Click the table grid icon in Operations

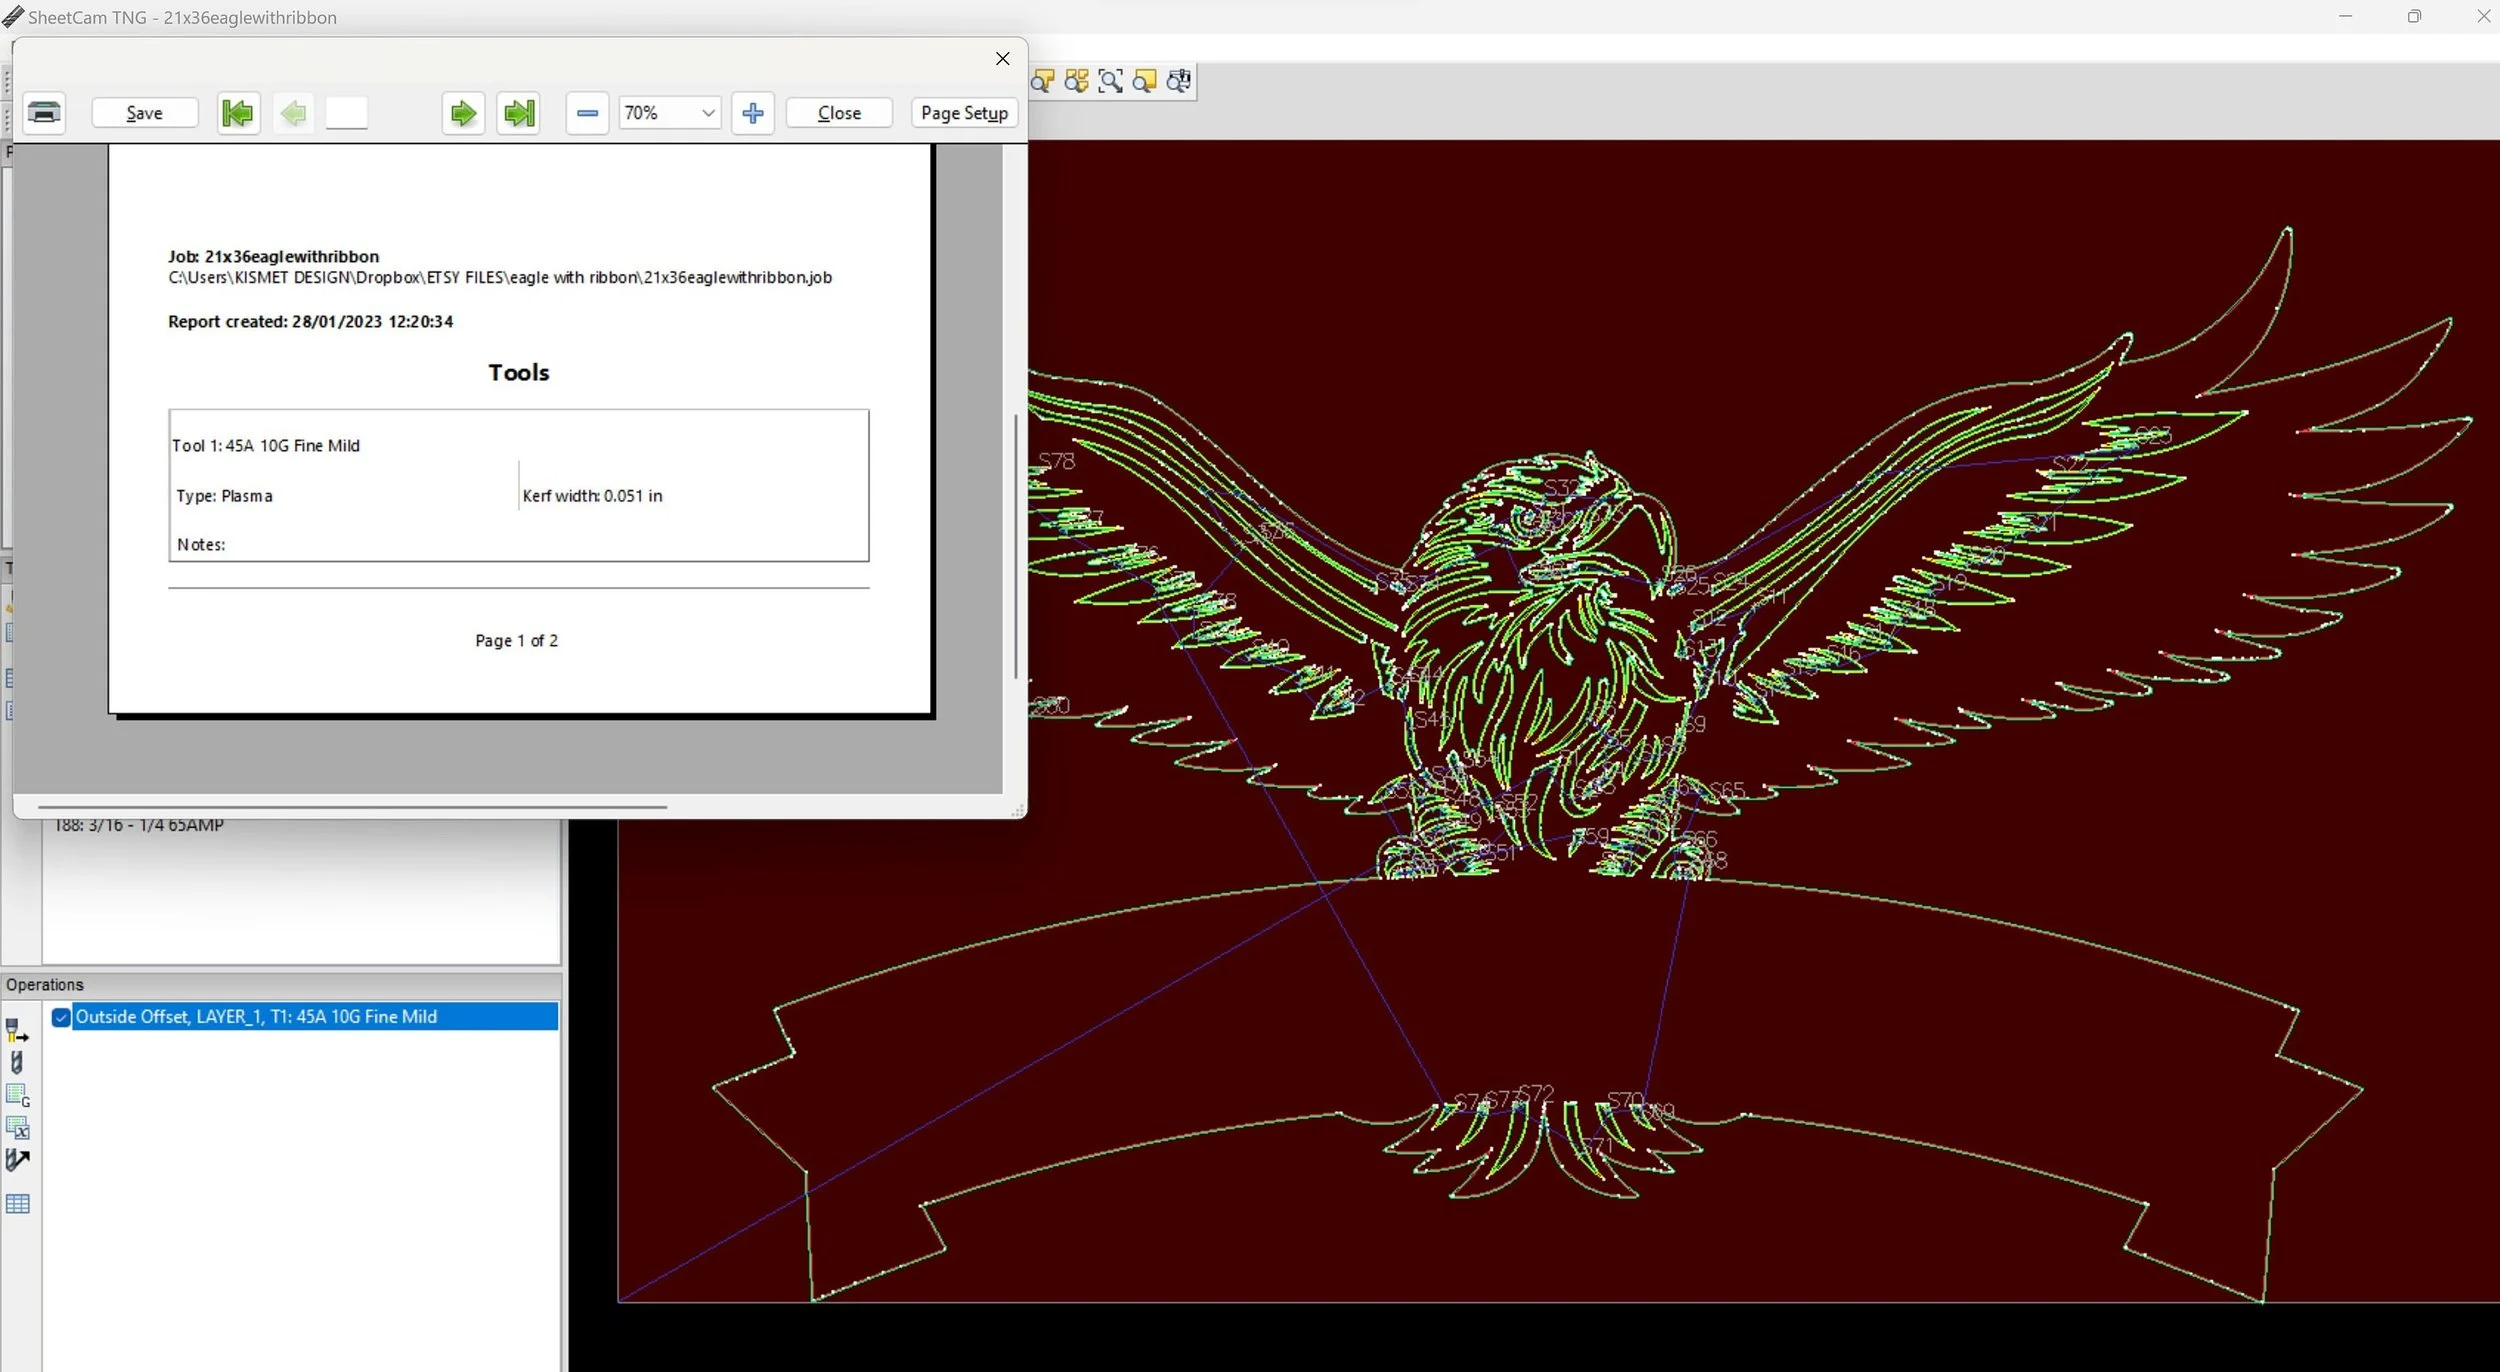pos(18,1204)
